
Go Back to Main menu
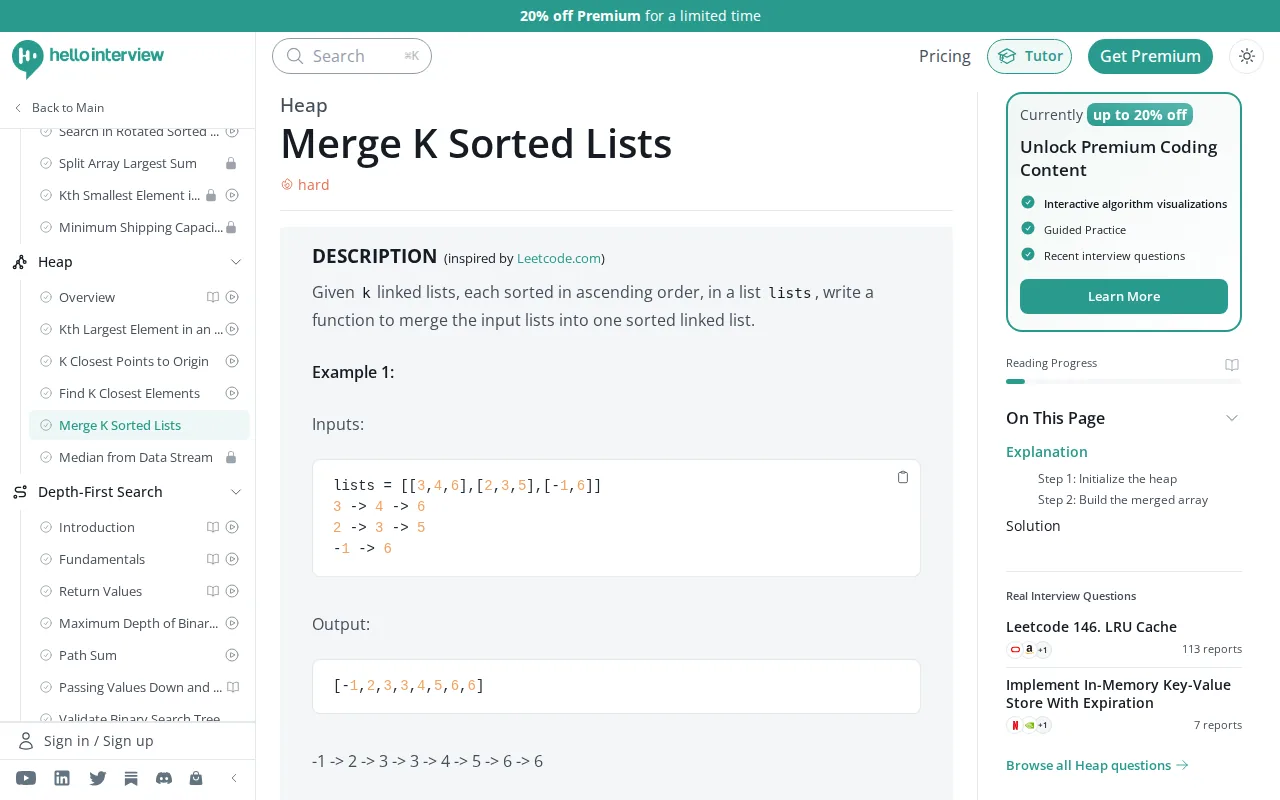[59, 107]
